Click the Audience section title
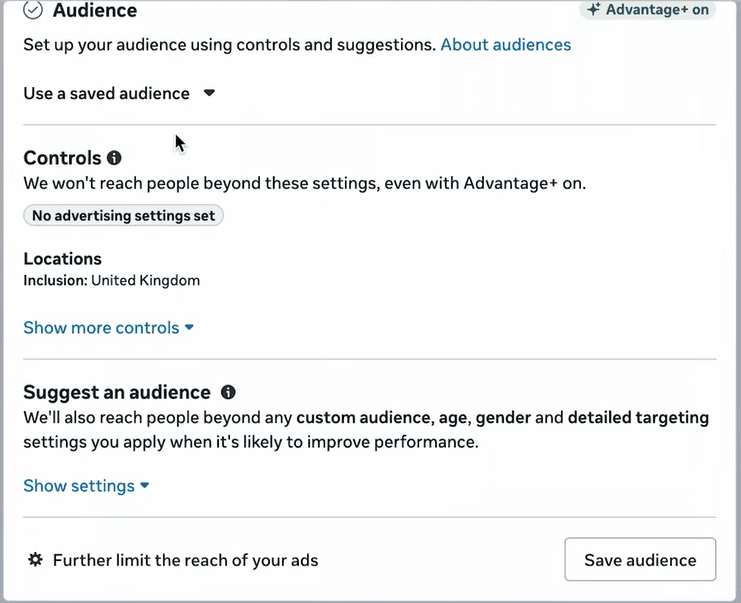Viewport: 741px width, 603px height. click(x=95, y=11)
